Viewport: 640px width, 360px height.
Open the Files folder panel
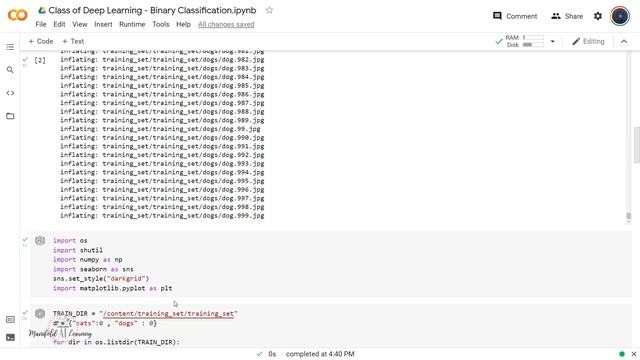(x=10, y=116)
